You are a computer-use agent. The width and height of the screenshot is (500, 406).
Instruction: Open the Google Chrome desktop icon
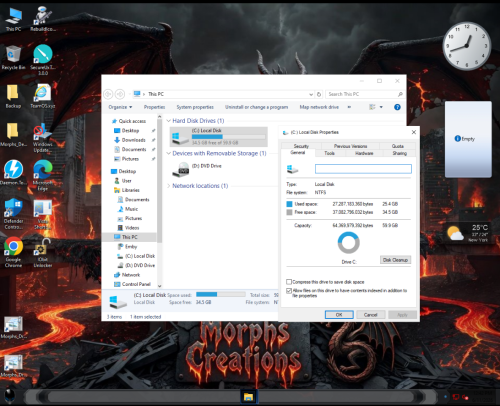pos(13,246)
